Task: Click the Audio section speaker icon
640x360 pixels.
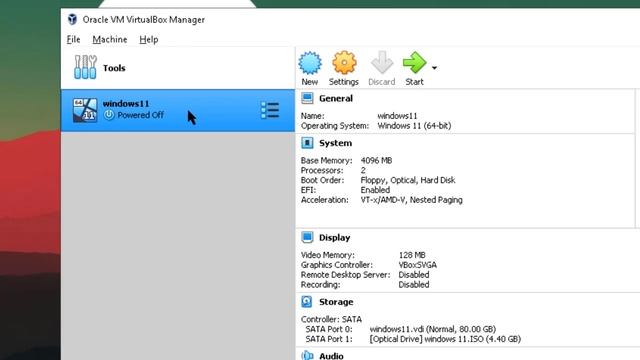Action: [x=307, y=355]
